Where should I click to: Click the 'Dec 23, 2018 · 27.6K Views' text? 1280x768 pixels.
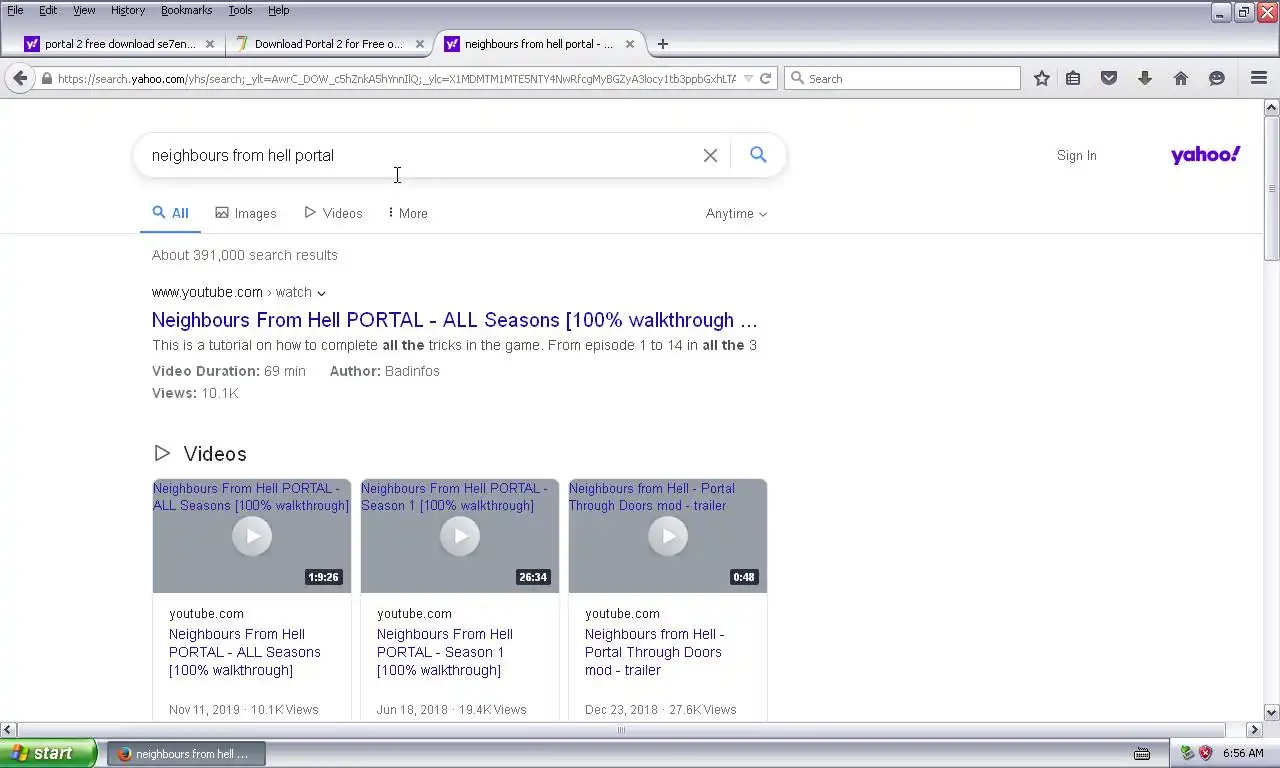pyautogui.click(x=661, y=710)
